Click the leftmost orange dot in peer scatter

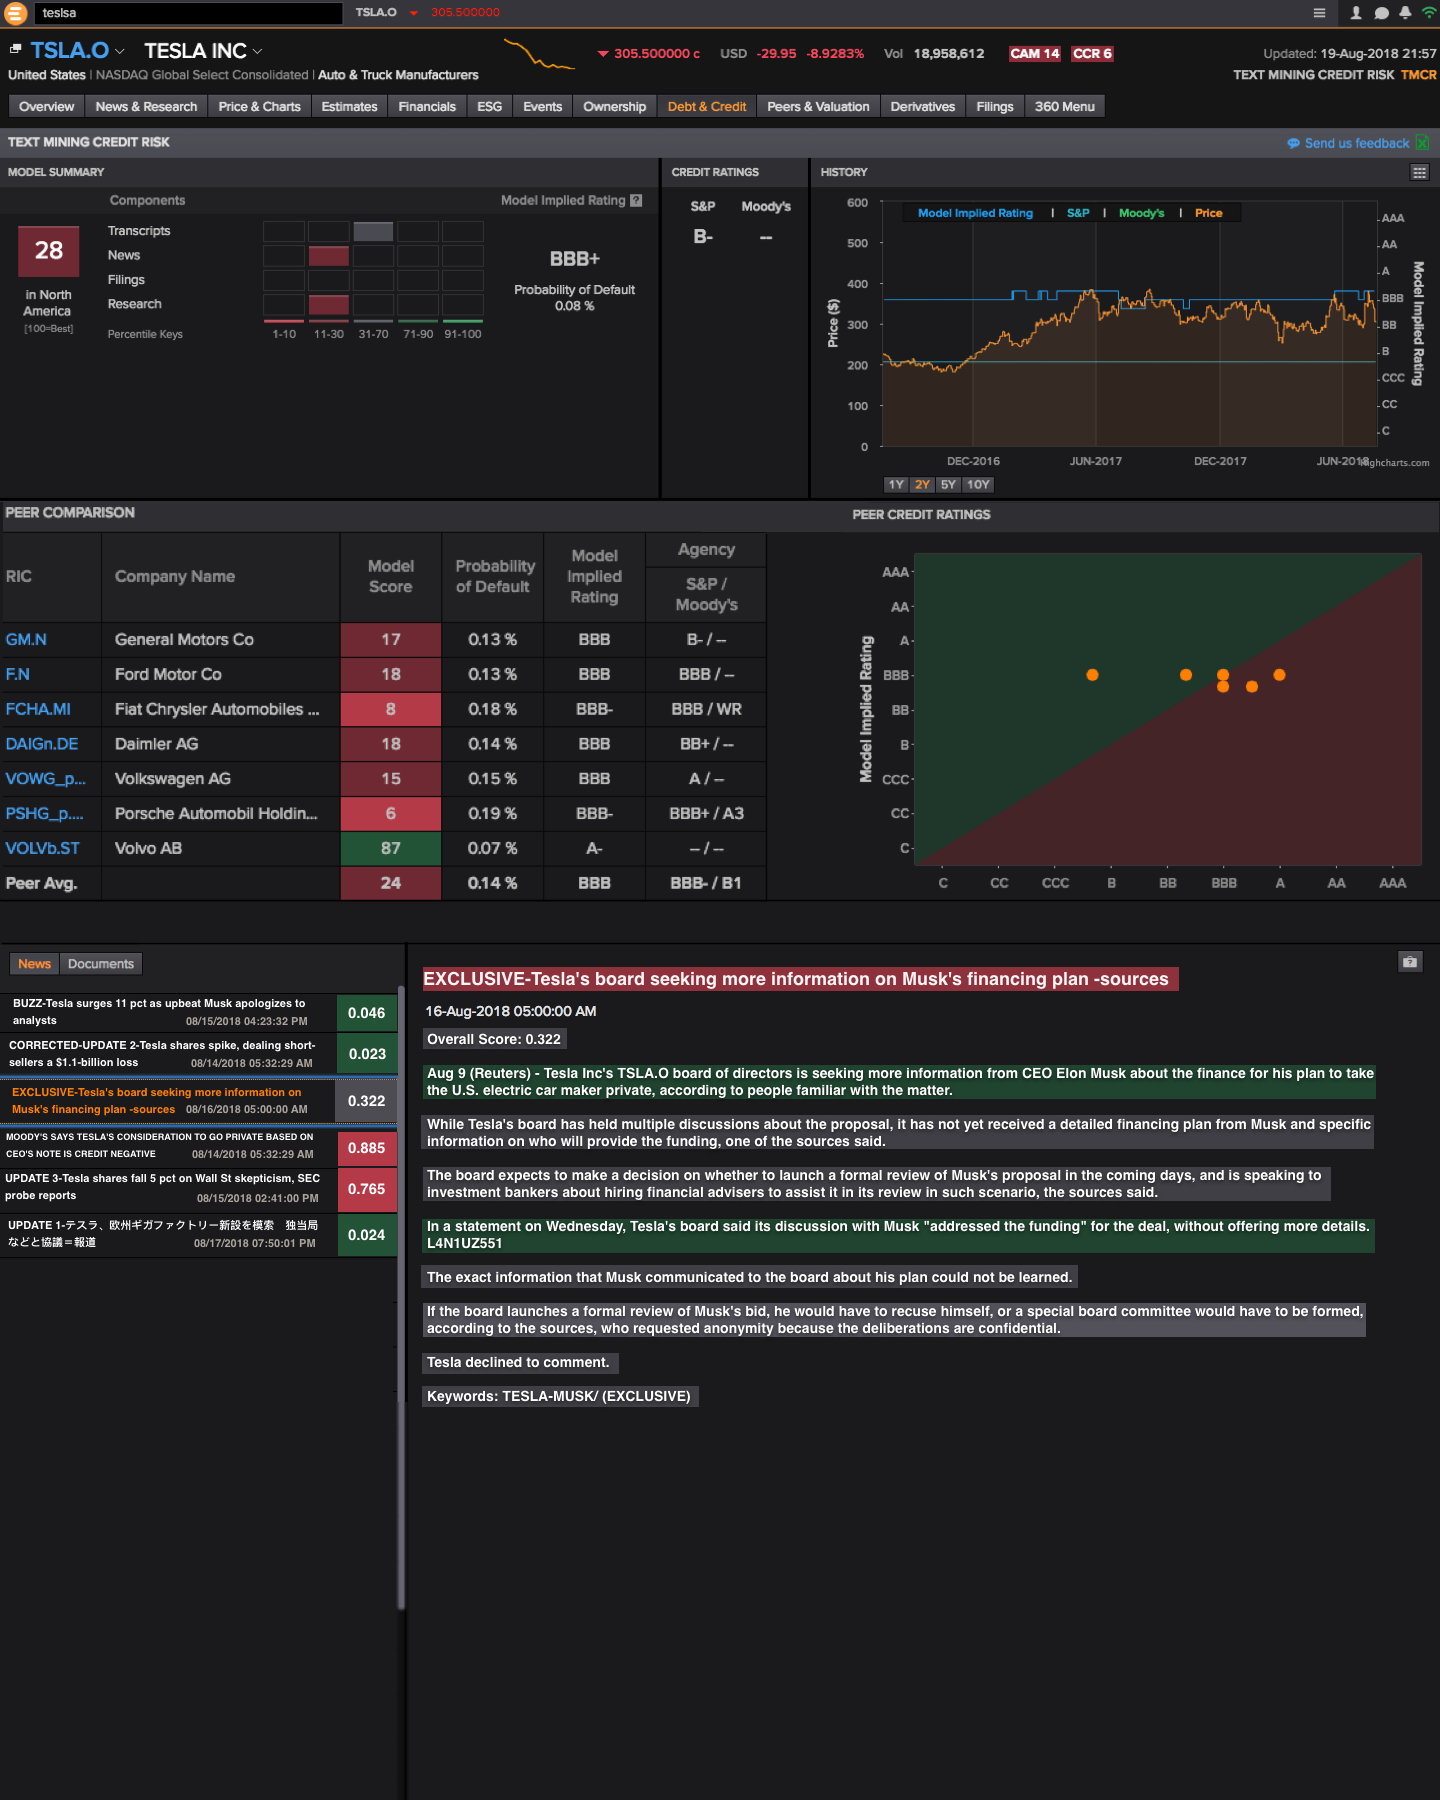point(1092,675)
